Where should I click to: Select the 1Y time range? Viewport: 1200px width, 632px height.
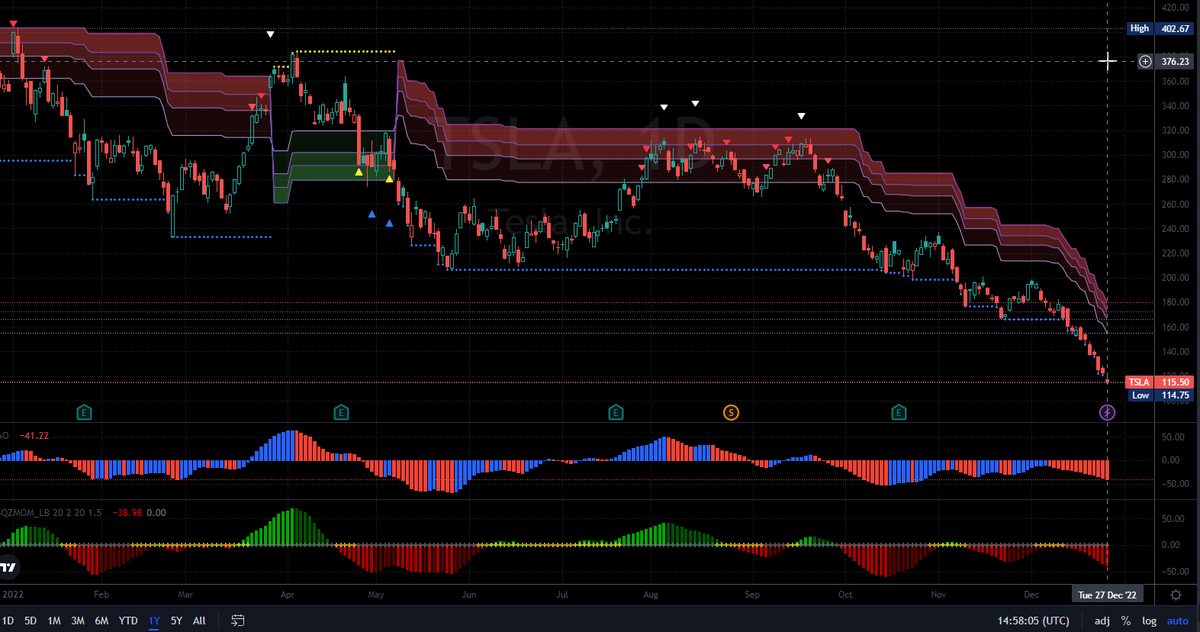click(x=154, y=620)
